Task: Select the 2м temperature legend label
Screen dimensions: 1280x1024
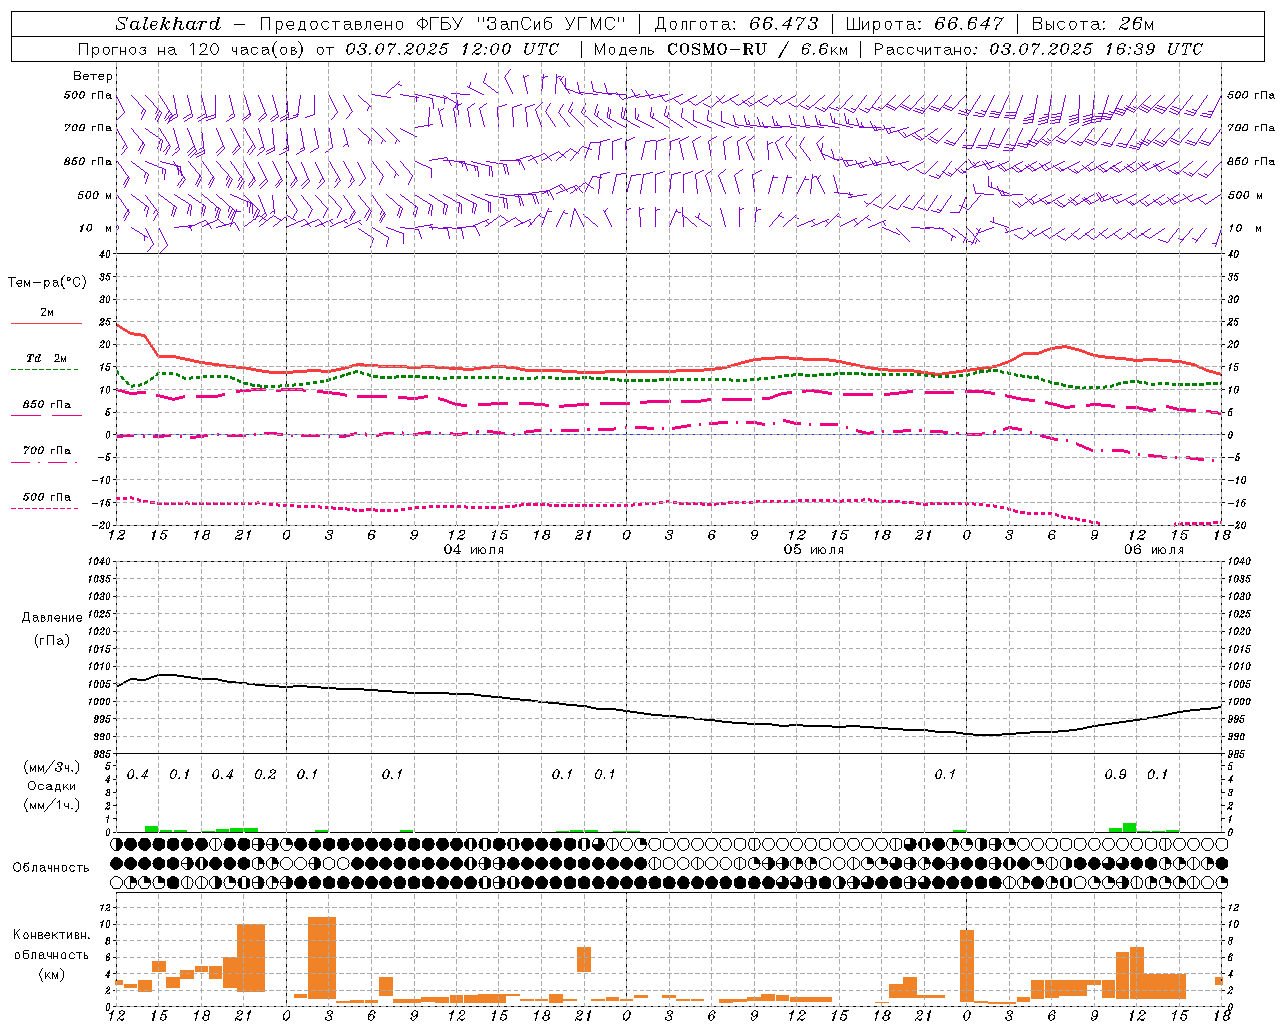Action: coord(47,313)
